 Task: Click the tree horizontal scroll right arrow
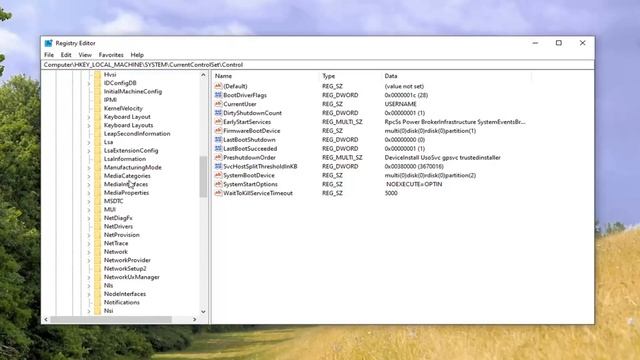(195, 319)
